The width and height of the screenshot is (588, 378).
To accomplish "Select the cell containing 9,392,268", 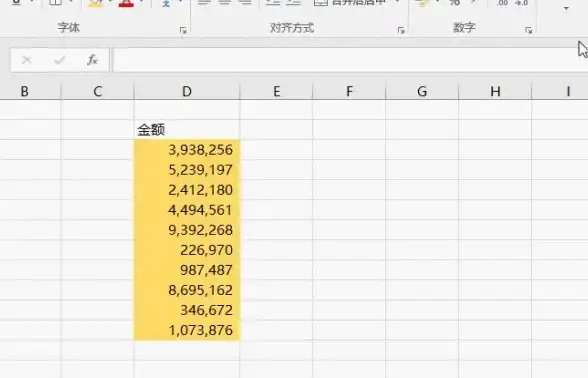I will click(187, 230).
